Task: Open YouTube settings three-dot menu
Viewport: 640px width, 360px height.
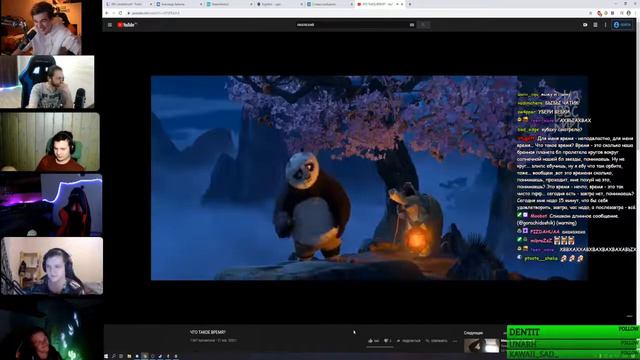Action: tap(605, 25)
